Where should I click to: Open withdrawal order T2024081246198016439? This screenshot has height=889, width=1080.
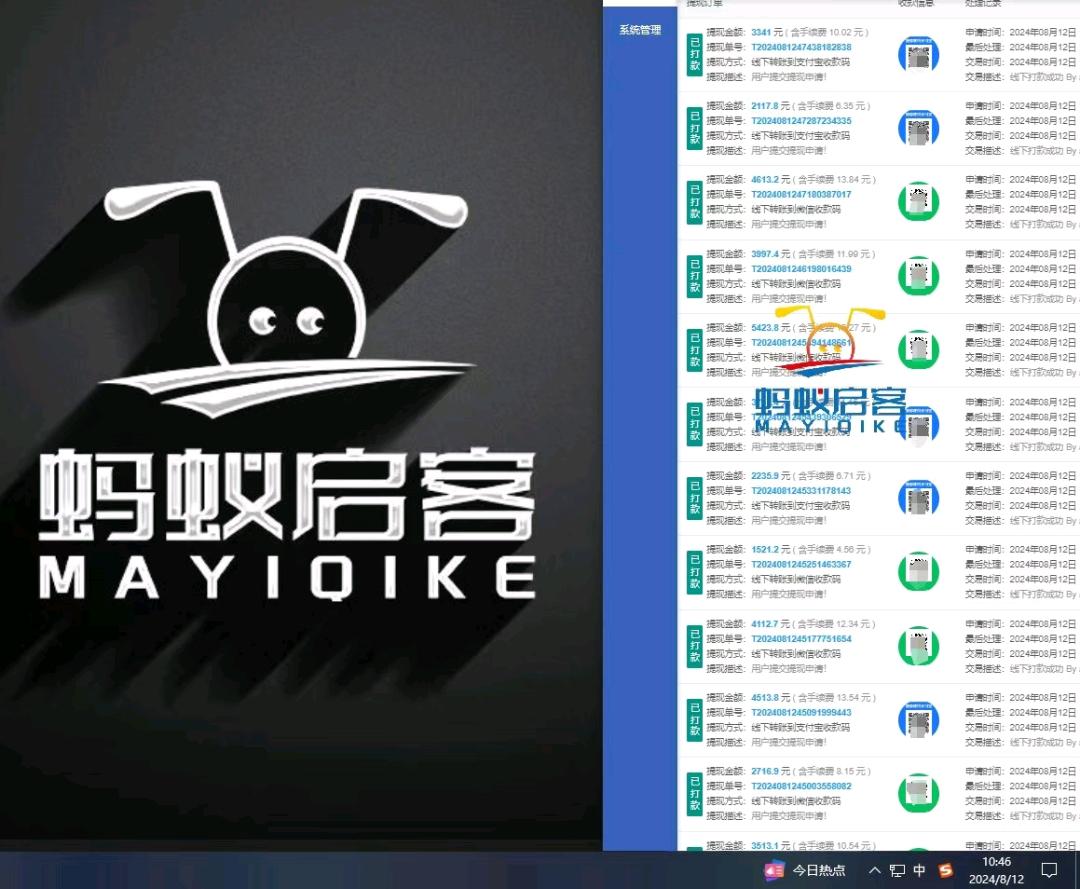(x=801, y=269)
